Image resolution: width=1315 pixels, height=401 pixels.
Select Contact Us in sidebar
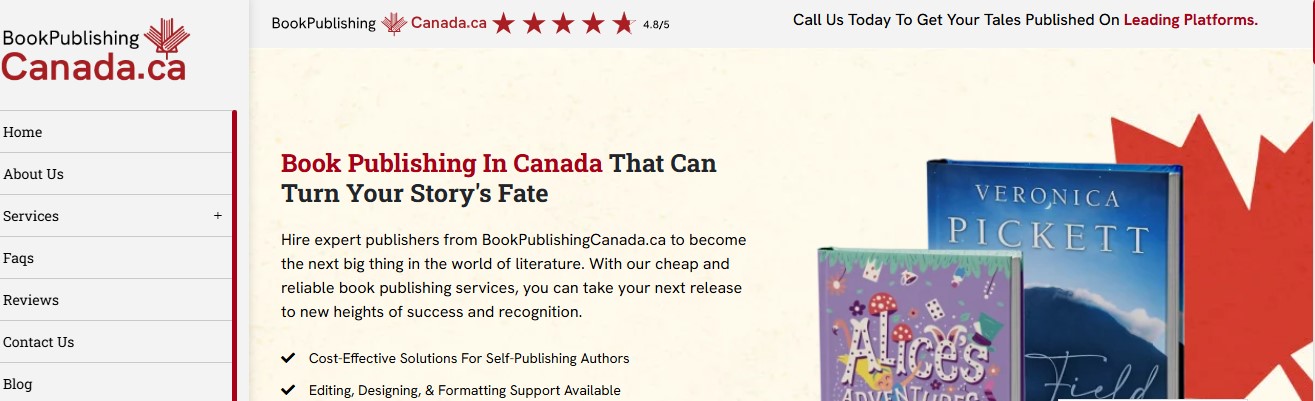coord(39,342)
